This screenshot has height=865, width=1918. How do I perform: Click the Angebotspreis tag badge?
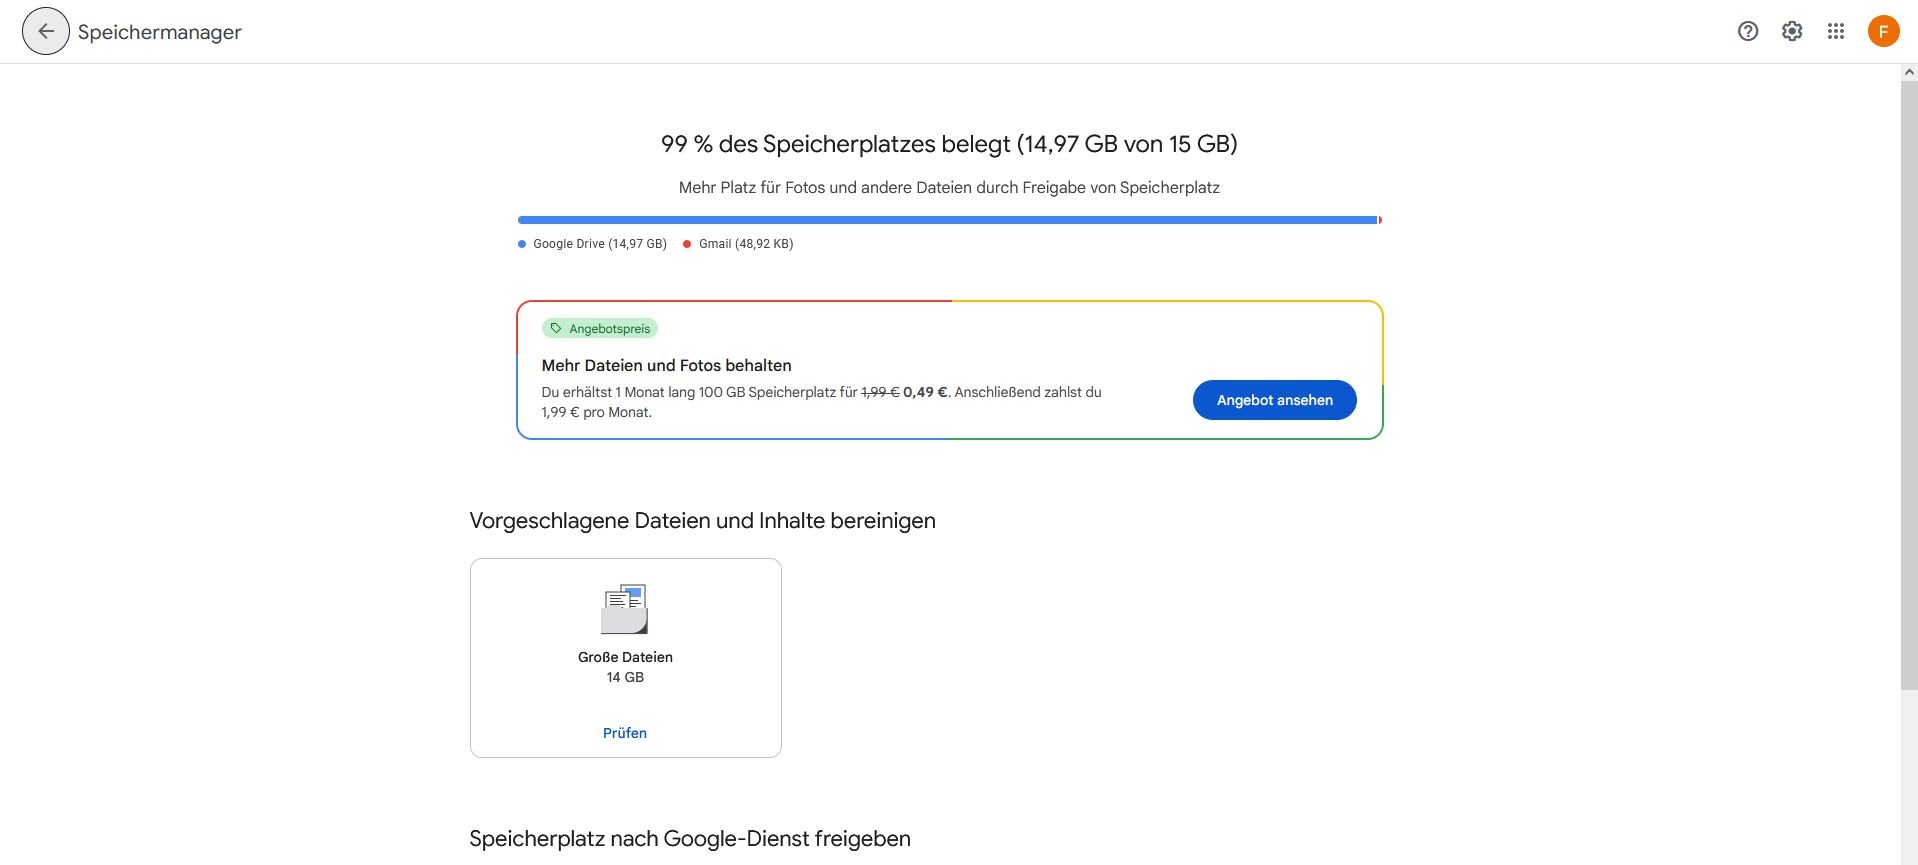(600, 329)
